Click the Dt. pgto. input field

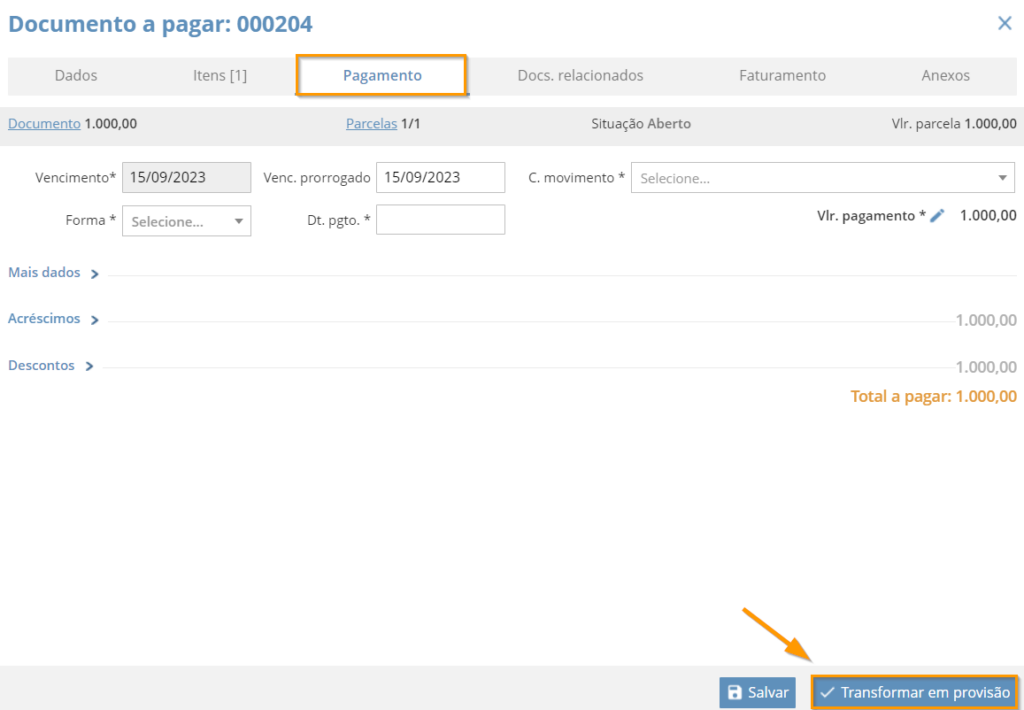440,219
